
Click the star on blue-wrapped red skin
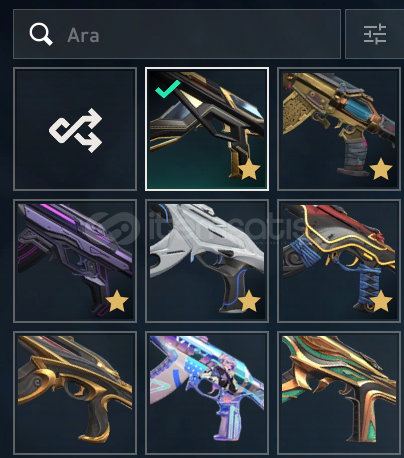point(381,301)
